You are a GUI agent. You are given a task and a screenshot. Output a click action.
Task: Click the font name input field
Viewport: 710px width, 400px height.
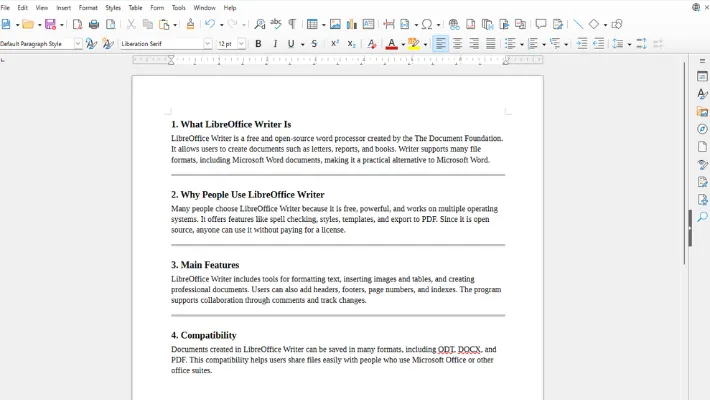(x=162, y=43)
